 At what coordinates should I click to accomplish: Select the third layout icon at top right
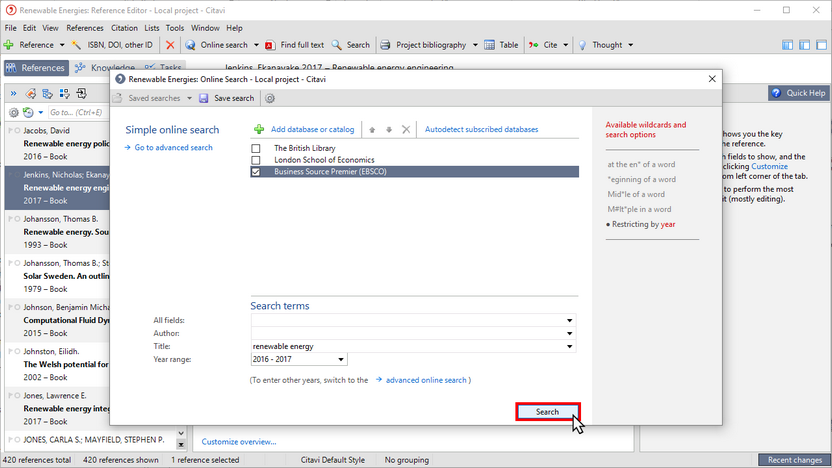[821, 45]
